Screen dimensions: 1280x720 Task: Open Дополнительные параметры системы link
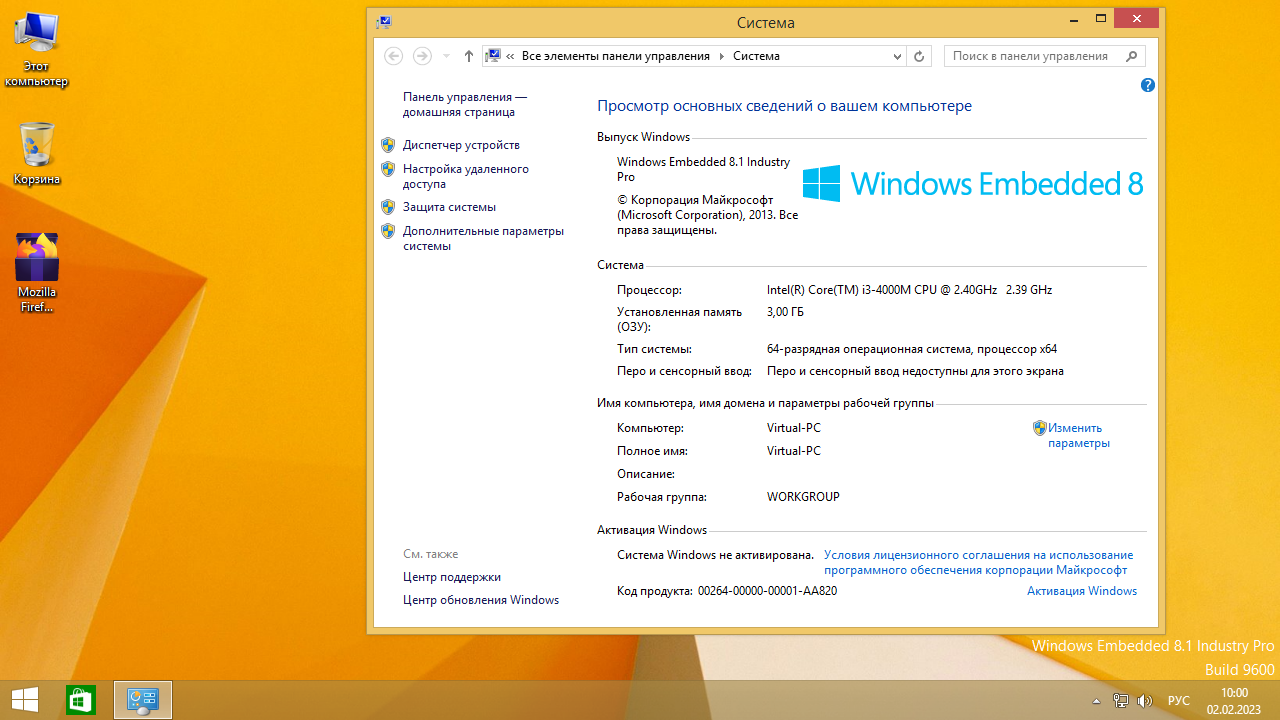pos(483,238)
